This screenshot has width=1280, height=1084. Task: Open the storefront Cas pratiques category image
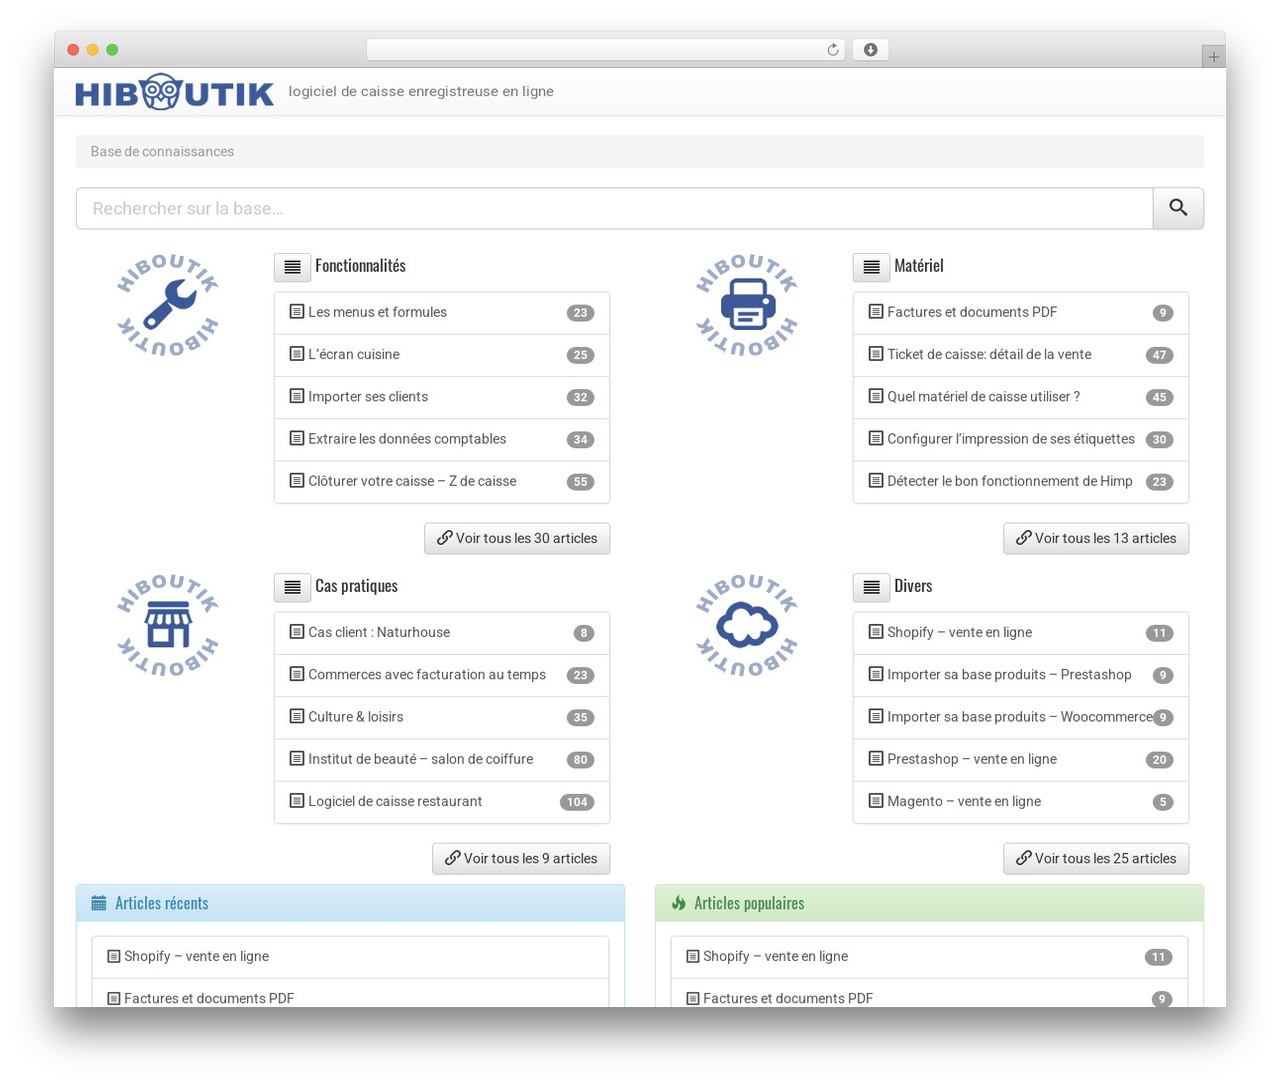click(168, 625)
